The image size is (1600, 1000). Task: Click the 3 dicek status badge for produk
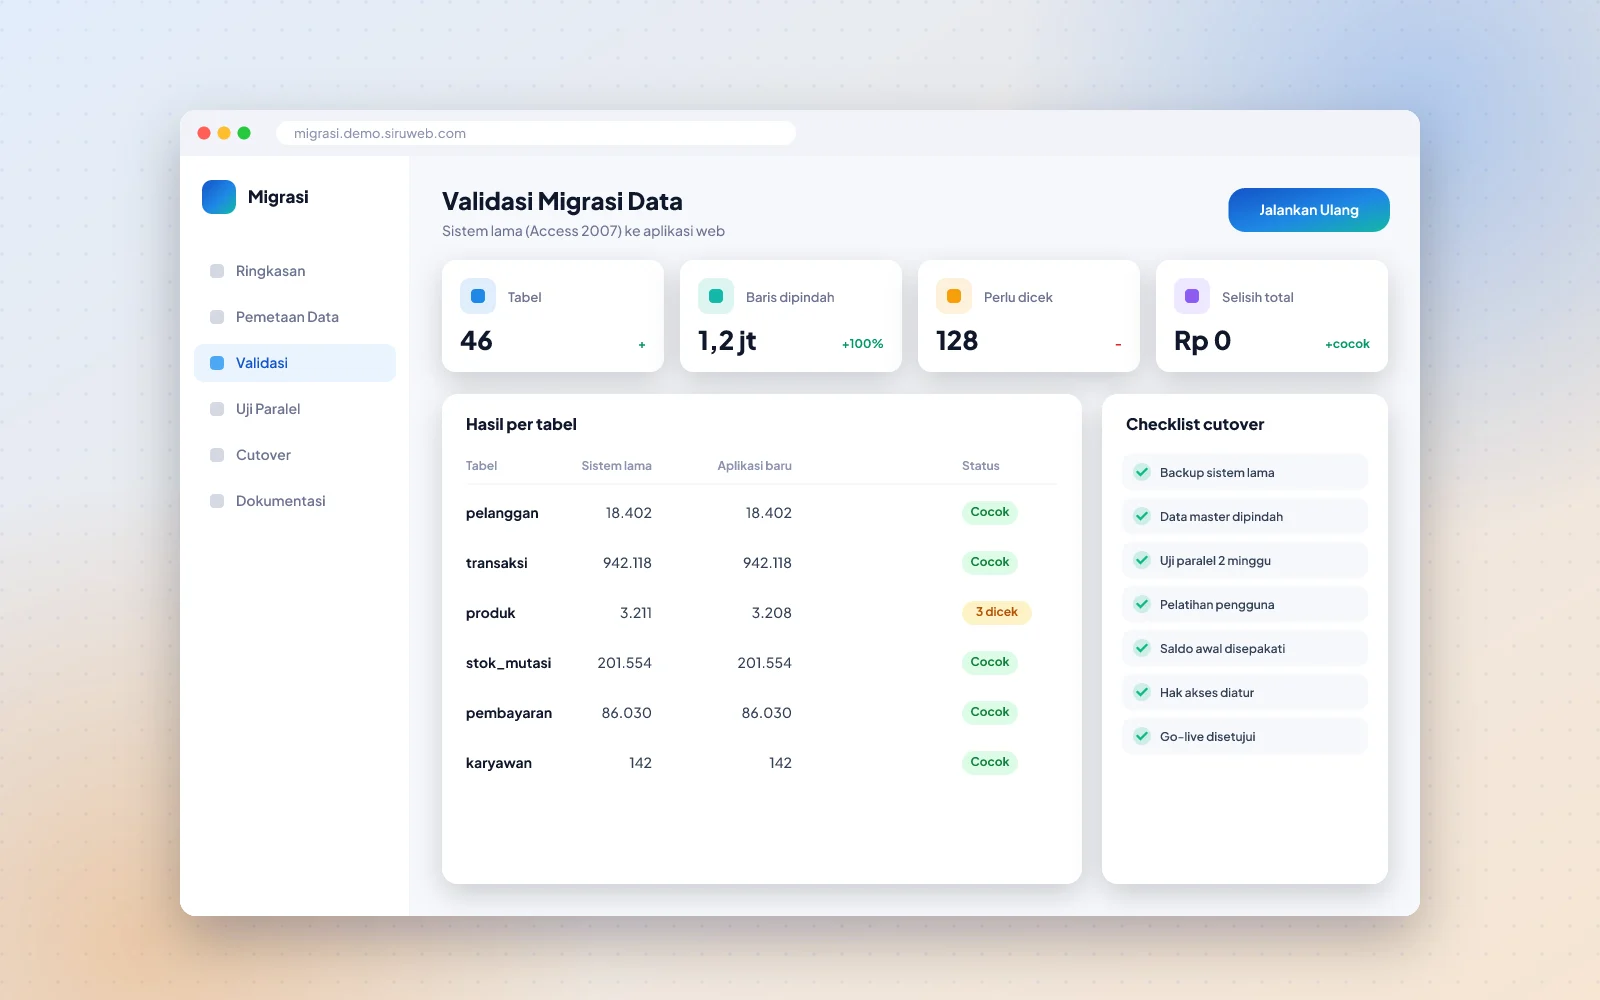click(x=996, y=612)
